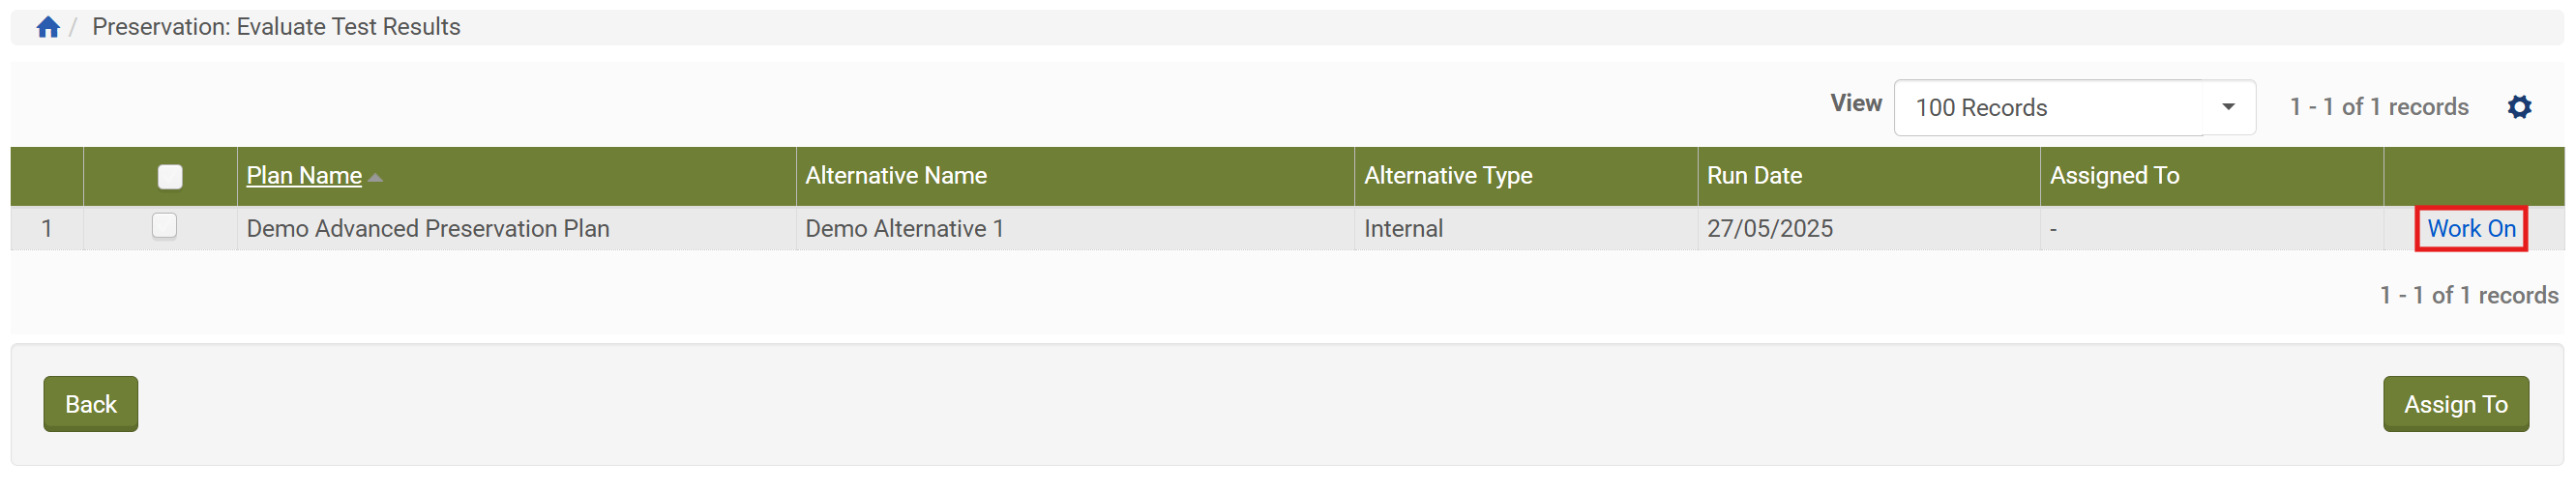Click the Internal alternative type cell

coord(1402,229)
